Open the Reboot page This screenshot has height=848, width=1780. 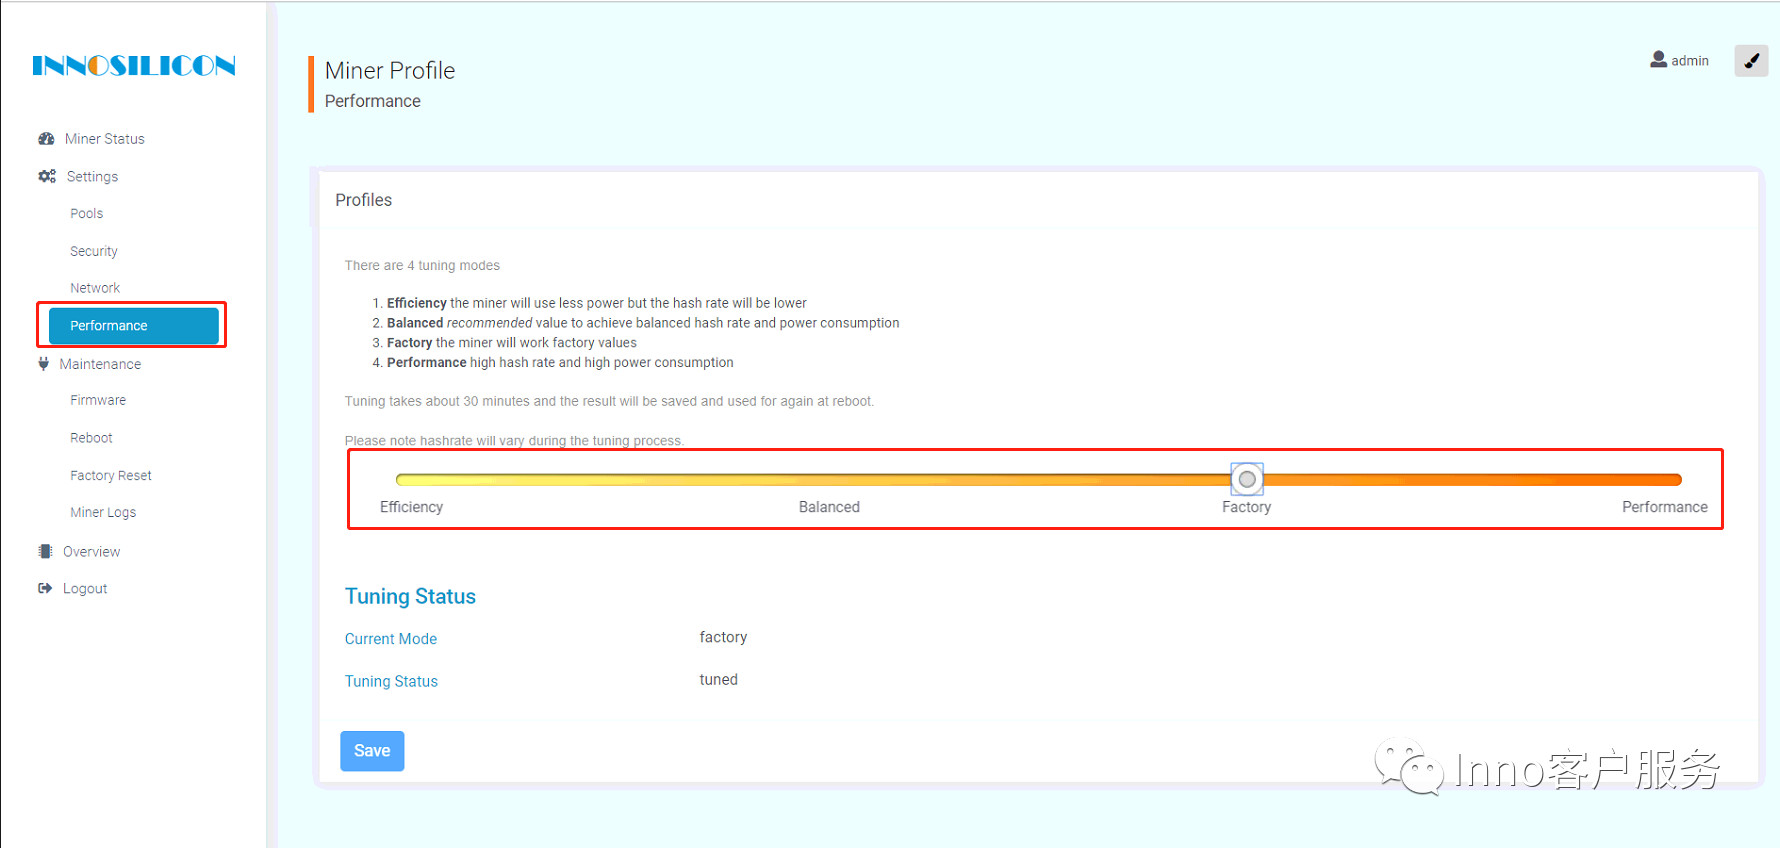91,438
